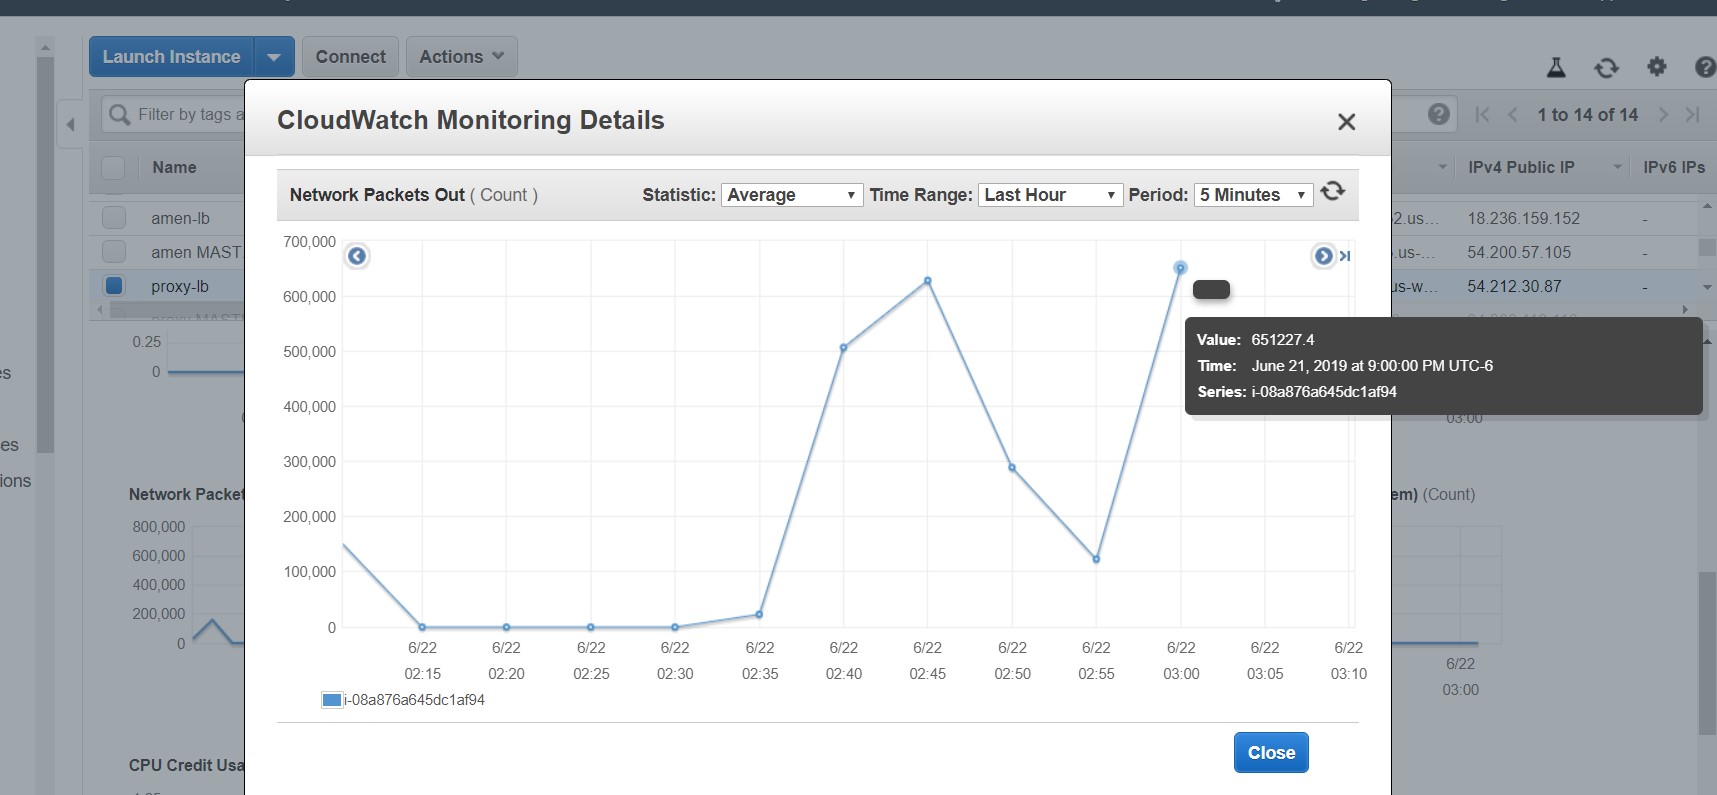Click the filter search magnifier icon
Screen dimensions: 1717x795
pyautogui.click(x=119, y=114)
